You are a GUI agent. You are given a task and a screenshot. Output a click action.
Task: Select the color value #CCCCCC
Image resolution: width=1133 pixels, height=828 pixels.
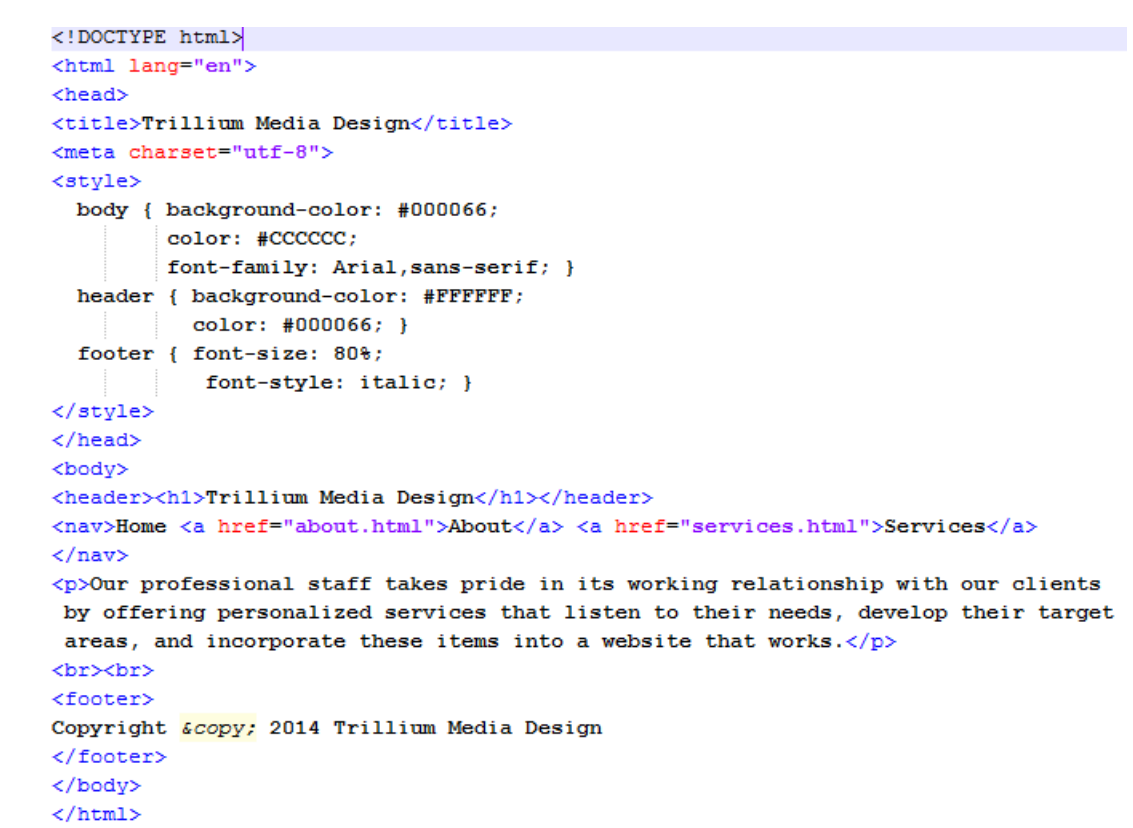301,239
